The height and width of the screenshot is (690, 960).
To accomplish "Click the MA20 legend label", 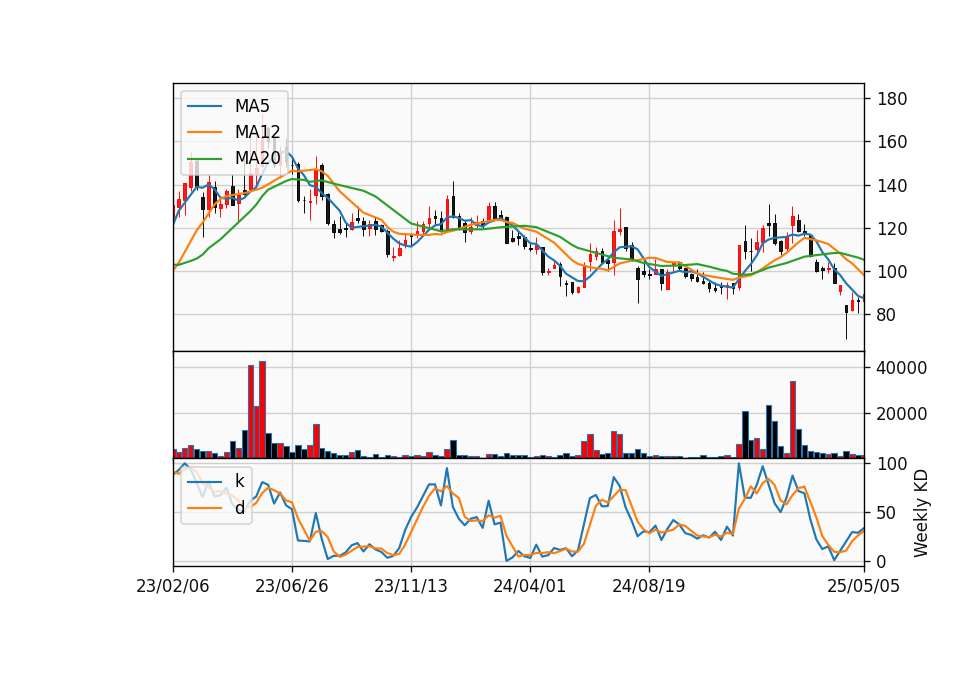I will coord(257,158).
